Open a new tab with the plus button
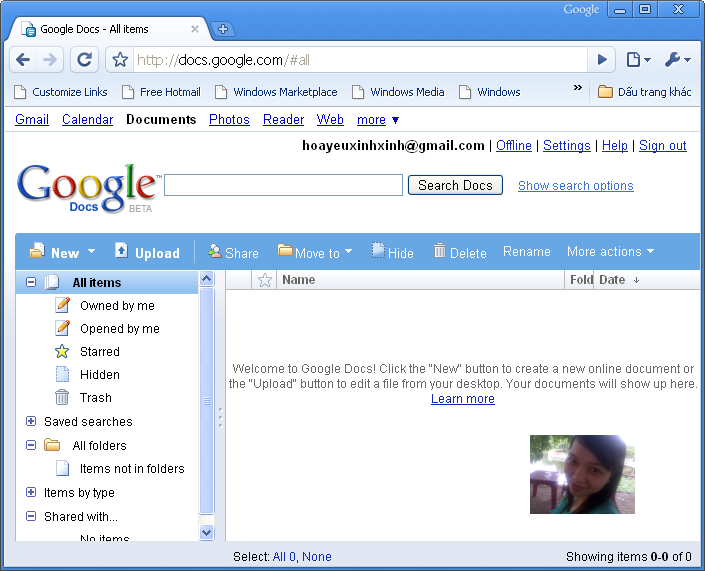This screenshot has height=571, width=705. tap(223, 29)
